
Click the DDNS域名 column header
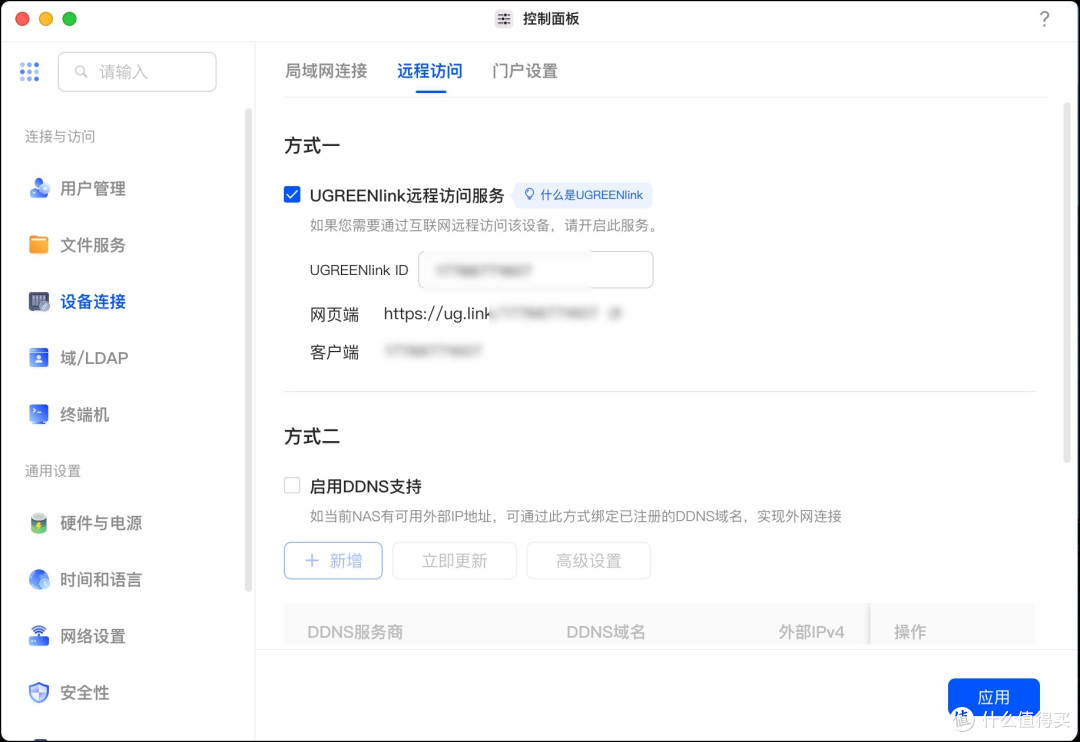(605, 632)
